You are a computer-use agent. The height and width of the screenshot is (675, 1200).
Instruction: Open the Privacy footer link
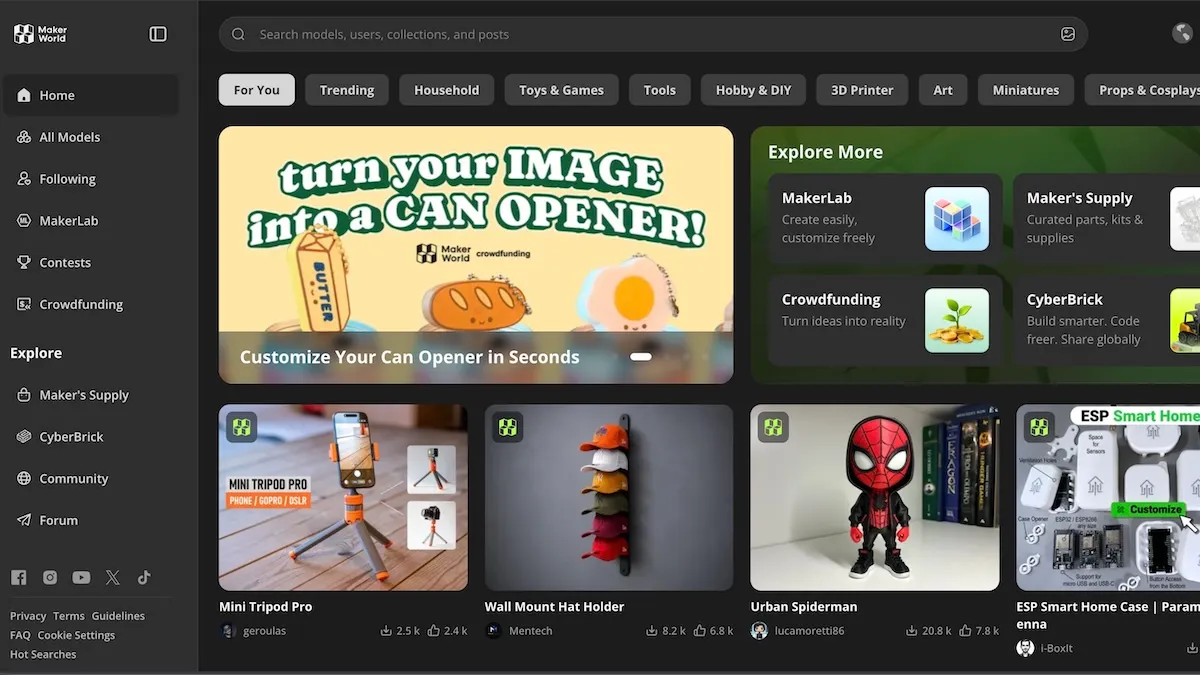pos(28,616)
